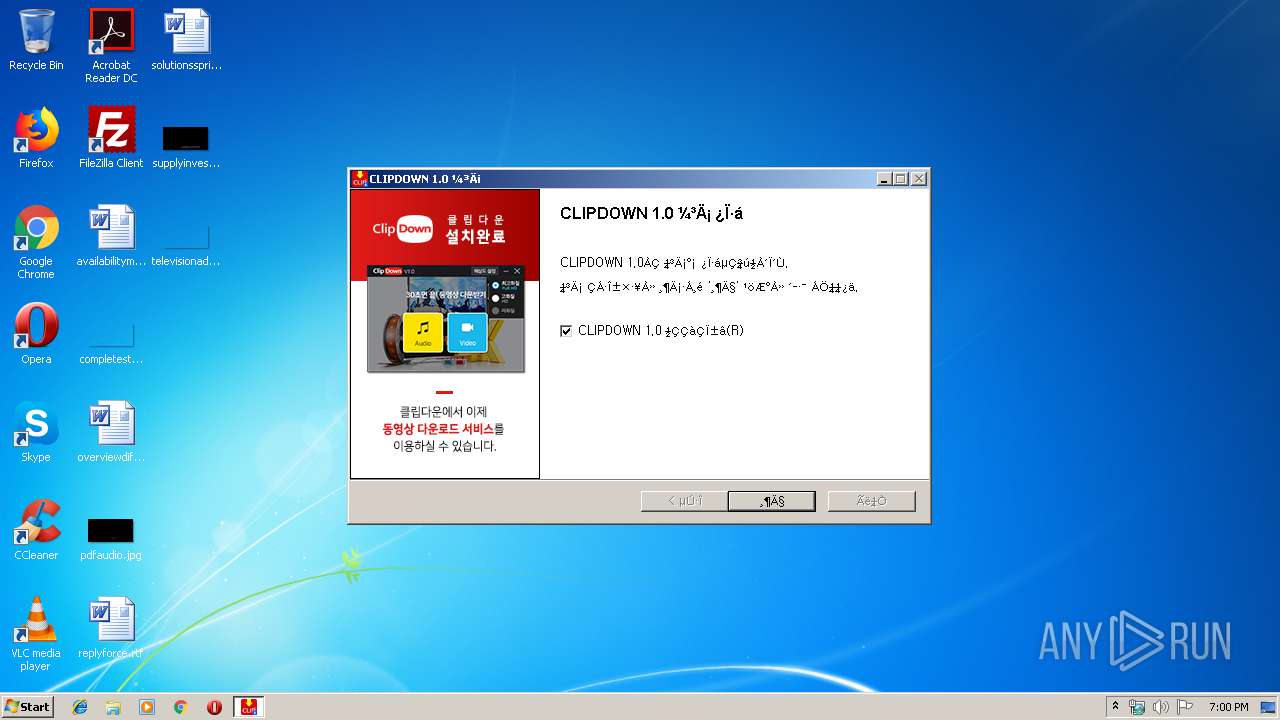Open the overviewdif Word document
This screenshot has width=1280, height=720.
111,433
